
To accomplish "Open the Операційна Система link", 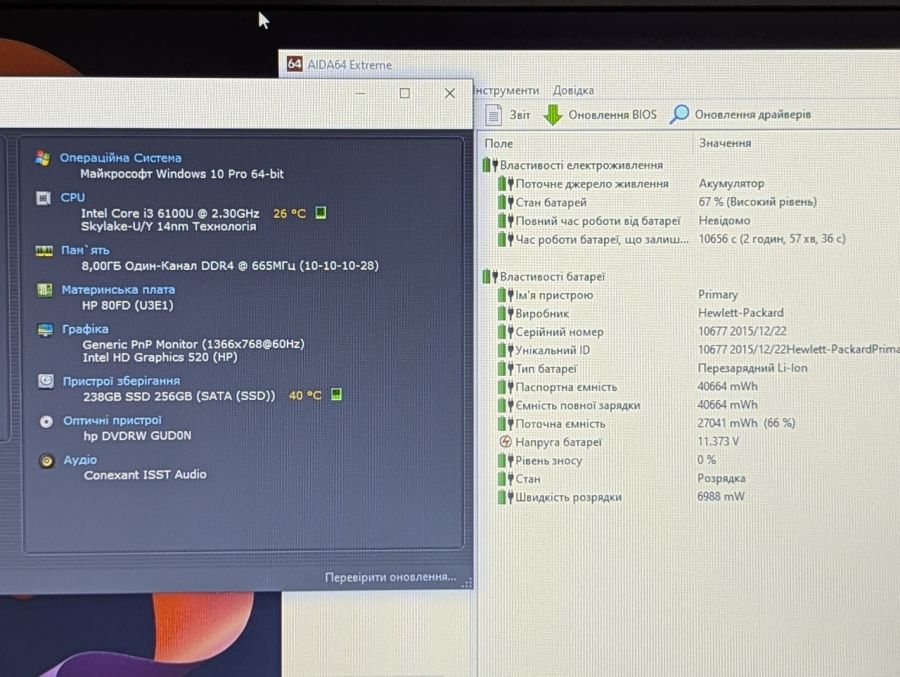I will [x=121, y=158].
